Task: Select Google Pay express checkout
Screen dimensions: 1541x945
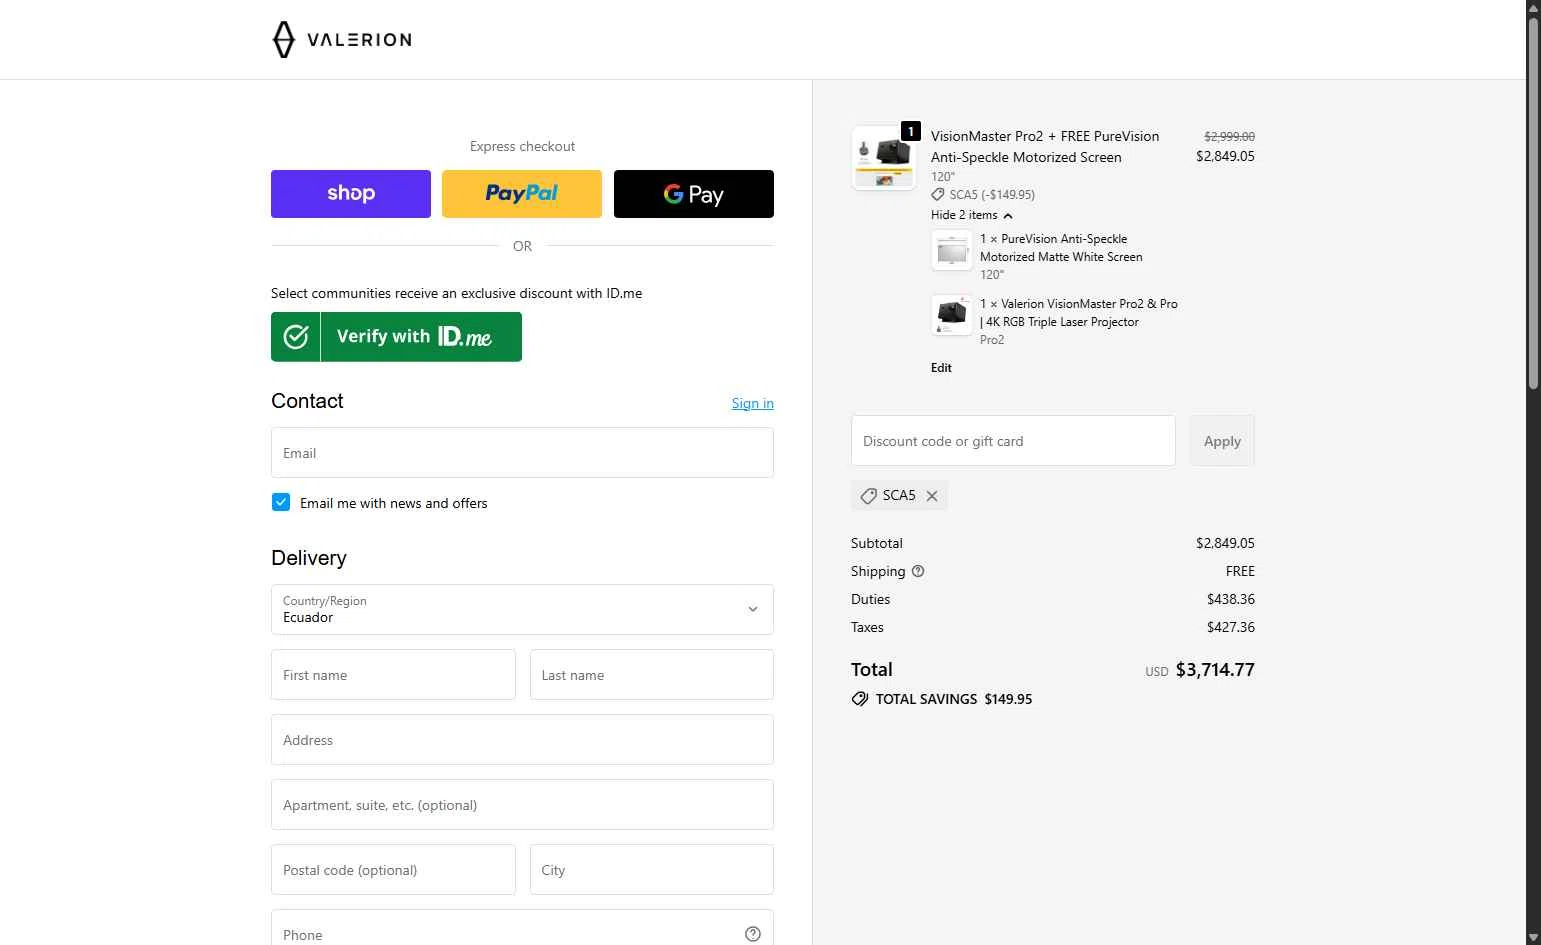Action: click(x=694, y=194)
